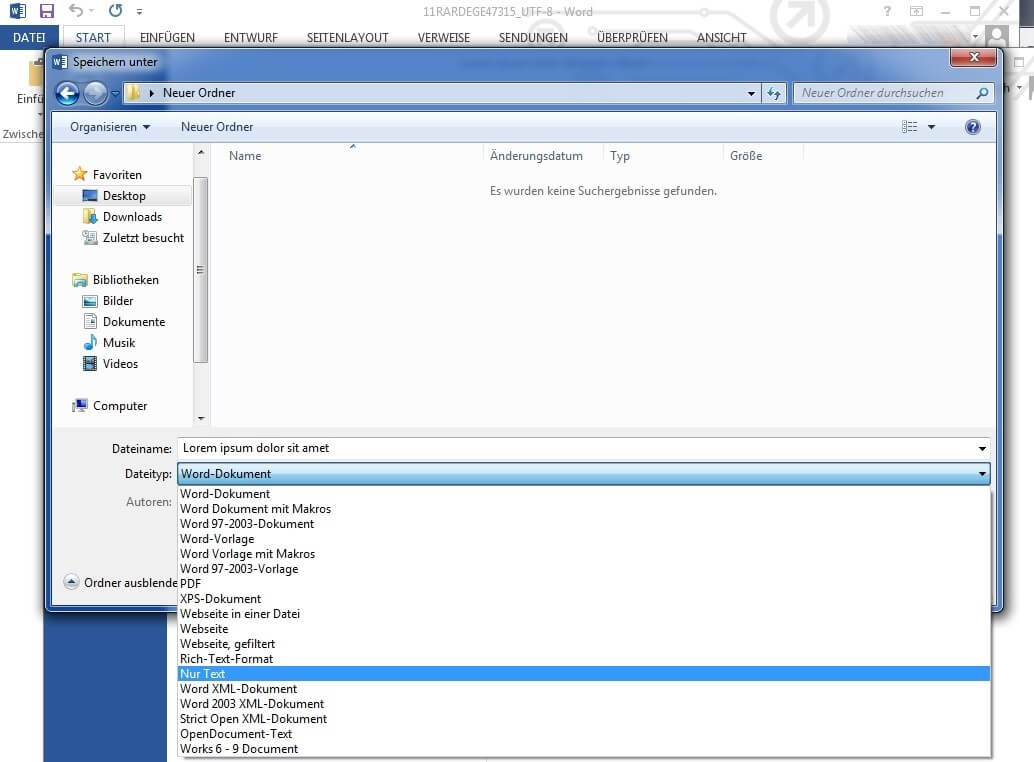Screen dimensions: 1034x762
Task: Choose Word 2003 XML-Dokument file type
Action: click(584, 704)
